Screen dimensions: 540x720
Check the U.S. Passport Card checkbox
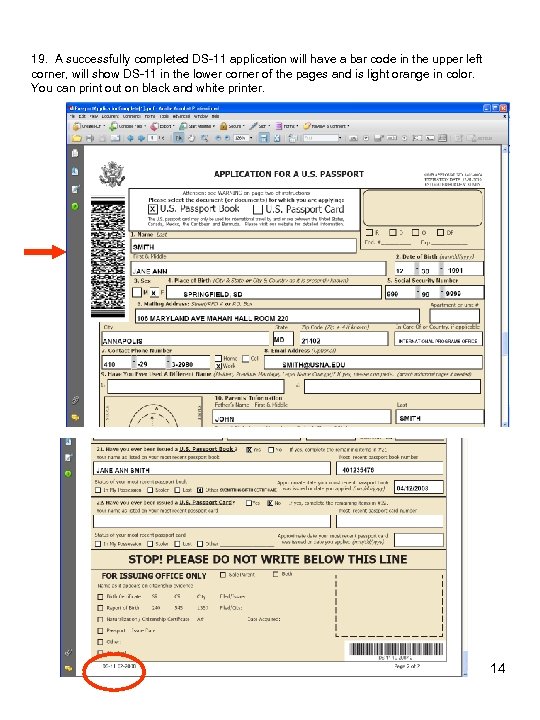258,209
